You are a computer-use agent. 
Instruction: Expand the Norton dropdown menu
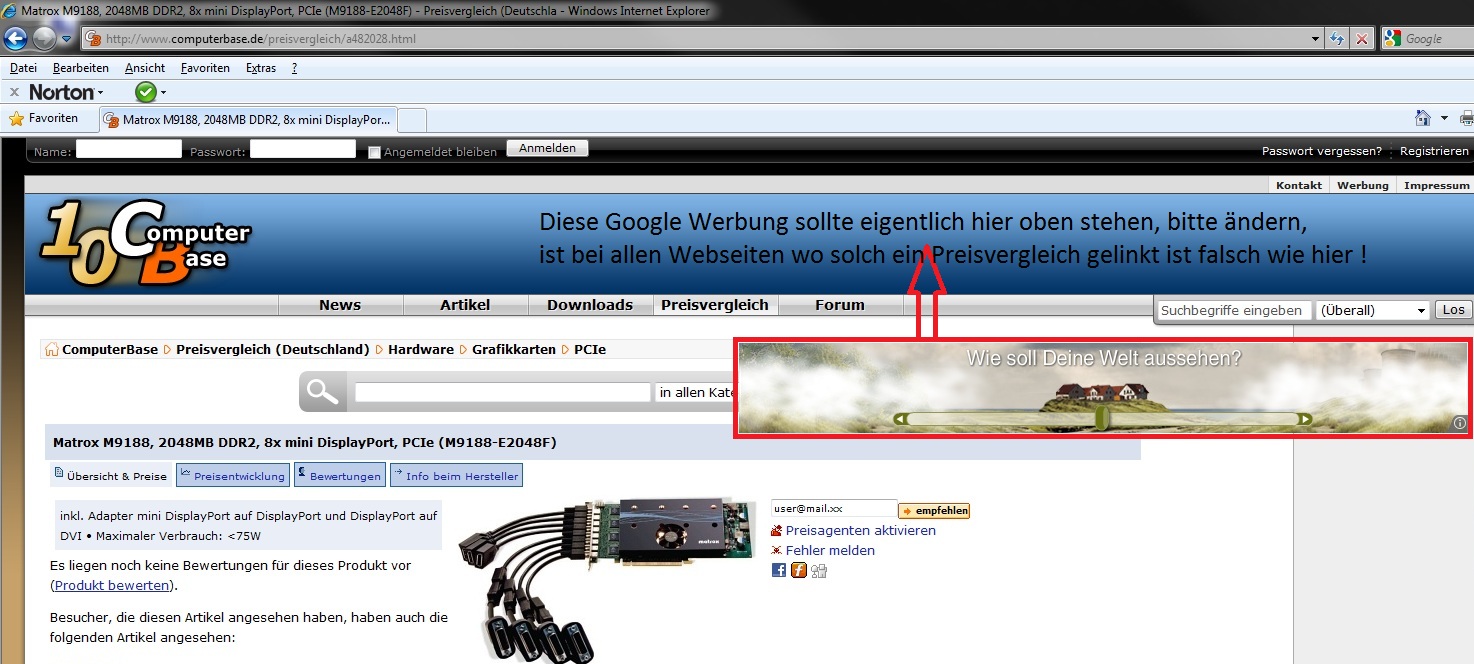click(100, 93)
